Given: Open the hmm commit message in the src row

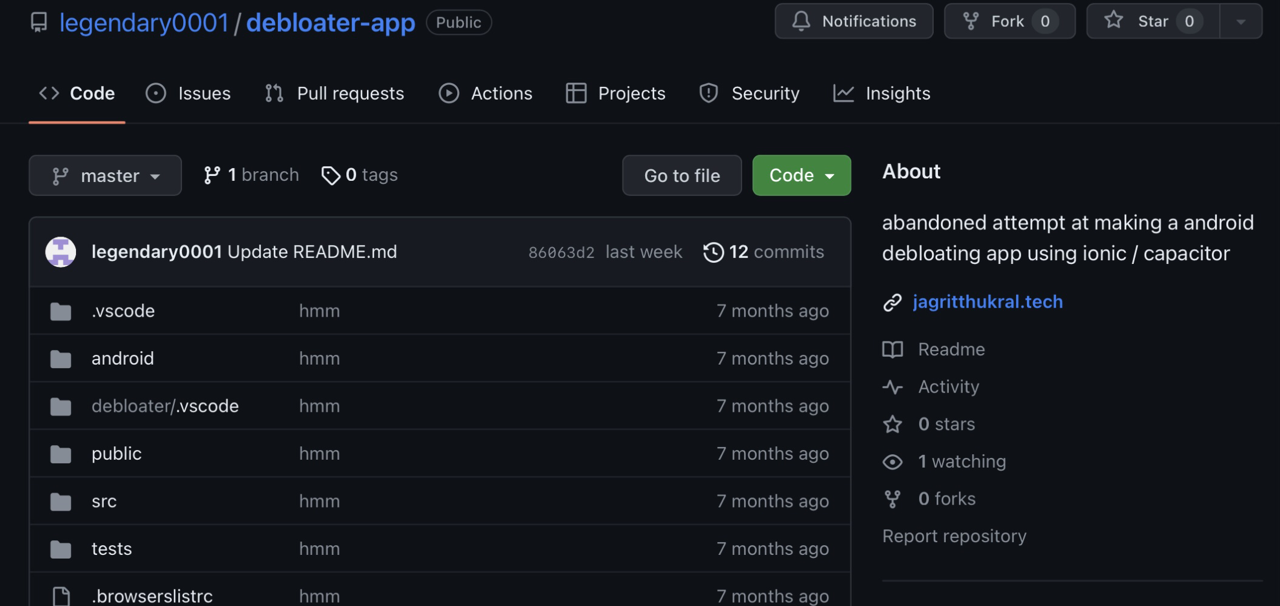Looking at the screenshot, I should click(x=319, y=501).
